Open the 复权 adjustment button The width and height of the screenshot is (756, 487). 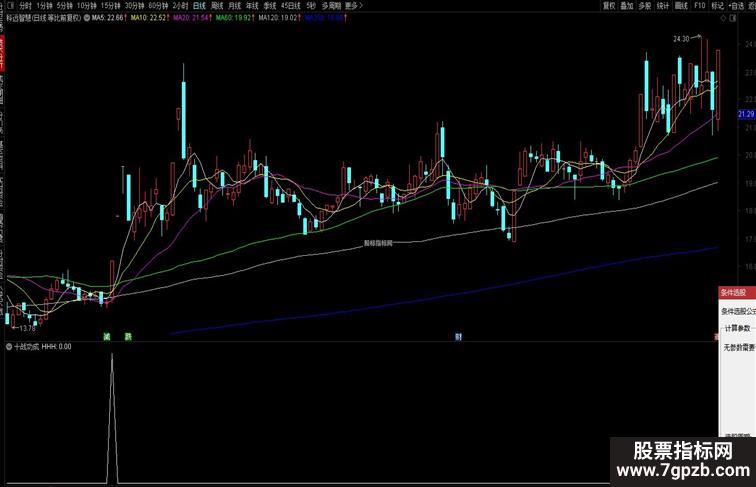609,6
